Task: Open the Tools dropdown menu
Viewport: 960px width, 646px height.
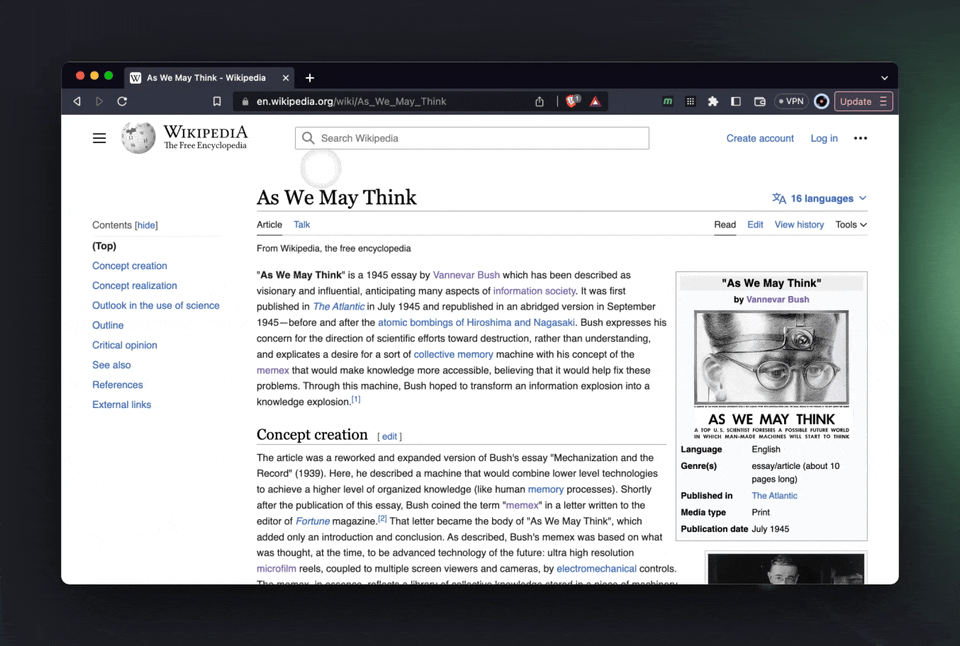Action: click(x=851, y=225)
